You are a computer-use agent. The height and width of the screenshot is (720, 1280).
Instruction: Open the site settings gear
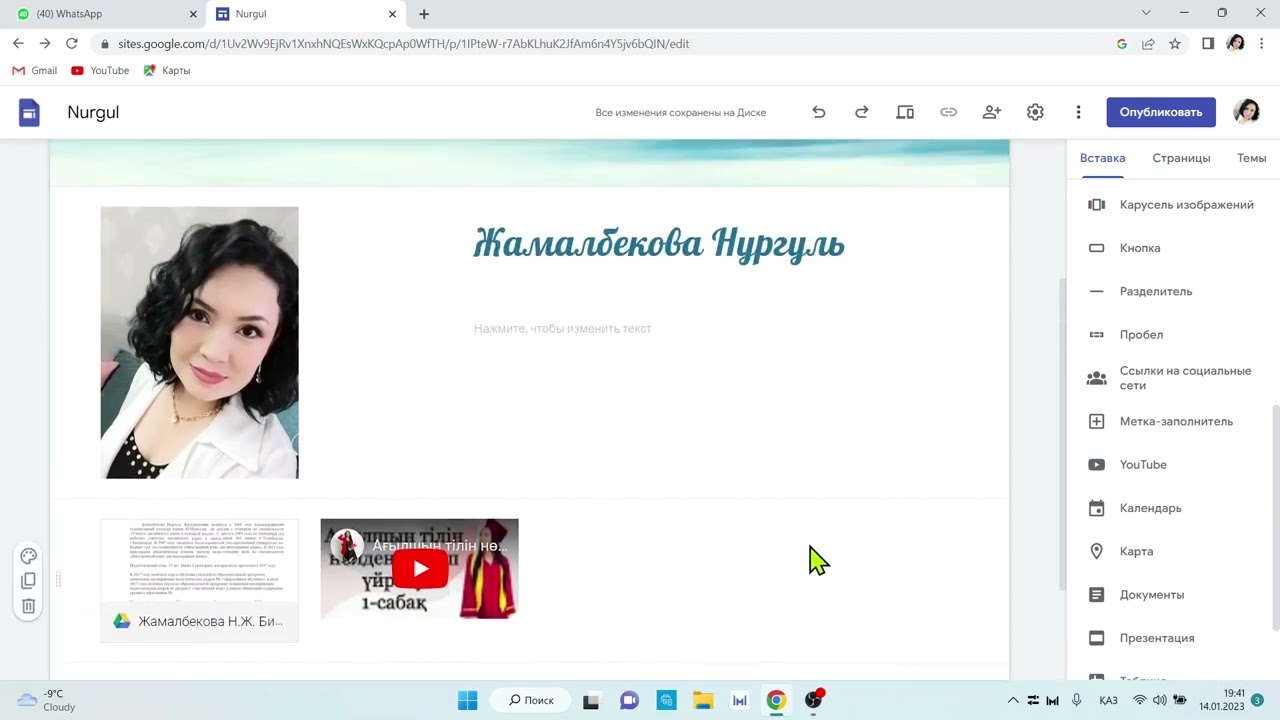tap(1035, 112)
